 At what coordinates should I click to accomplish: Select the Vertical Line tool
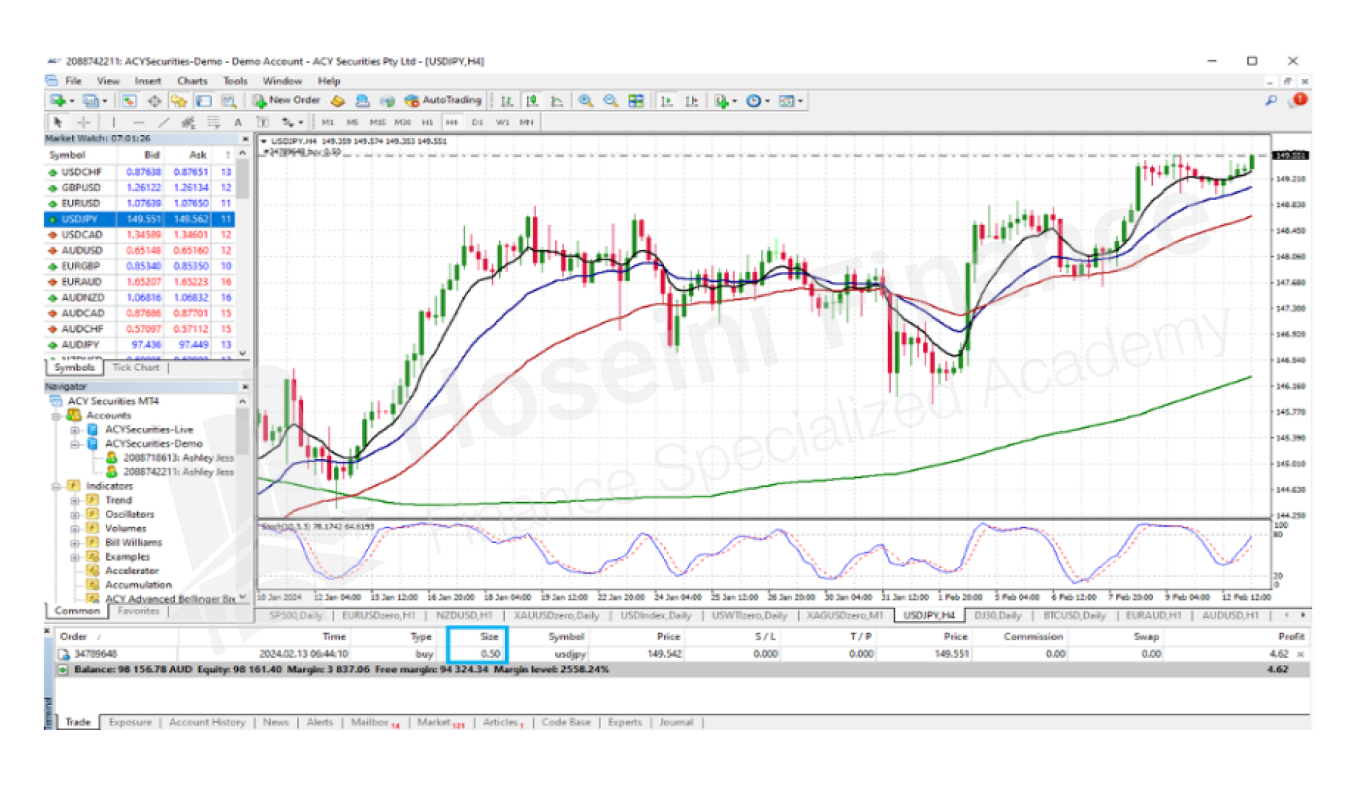114,122
